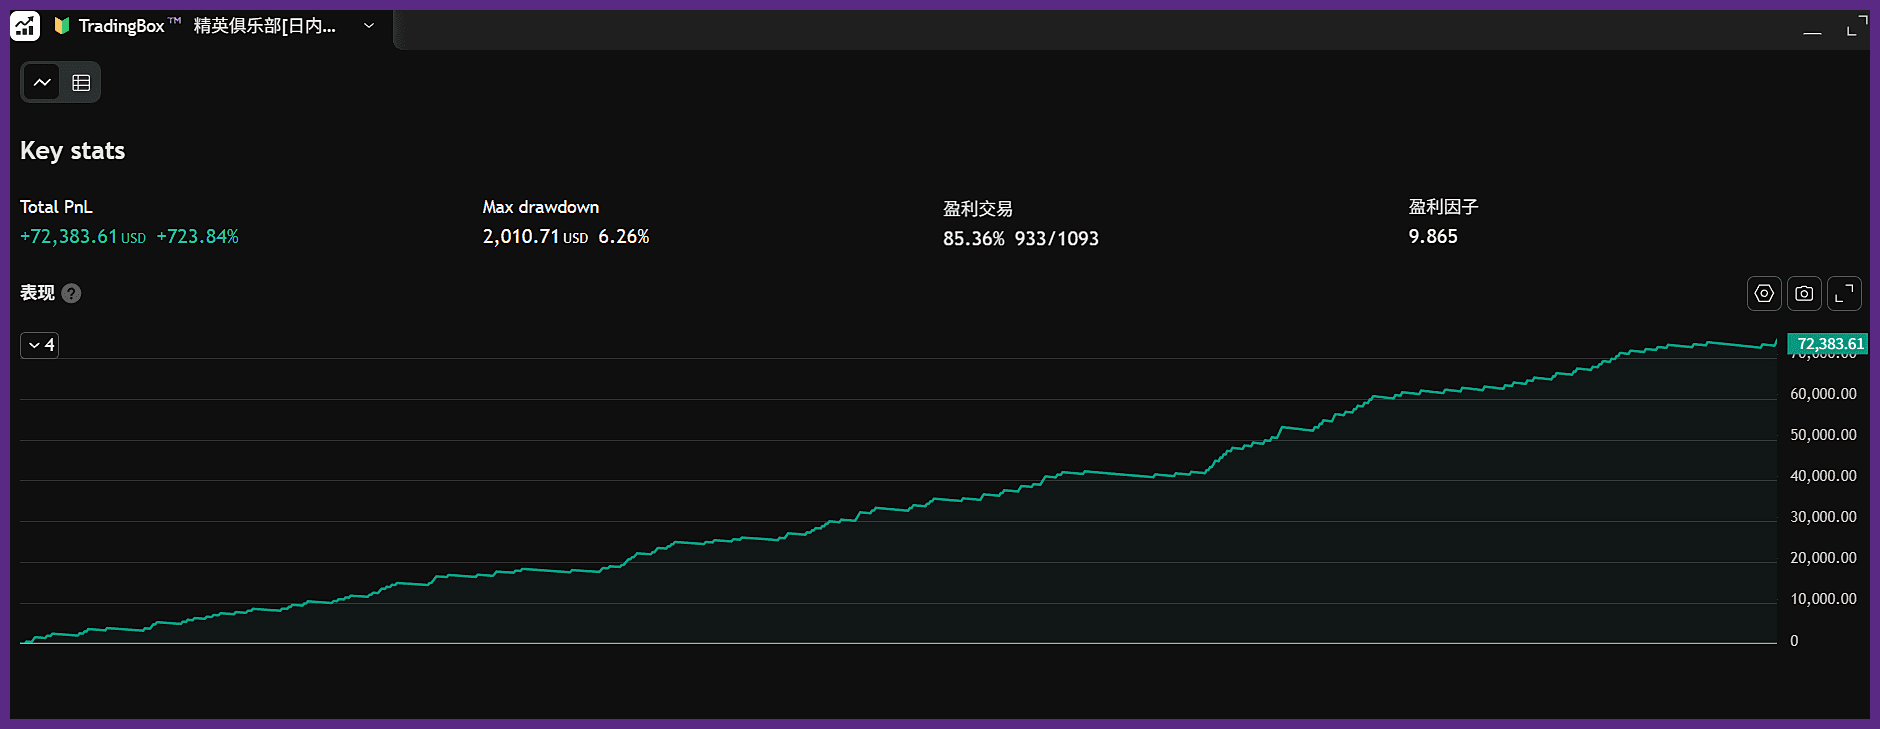Viewport: 1880px width, 729px height.
Task: Click the green TradingBox badge icon
Action: [62, 26]
